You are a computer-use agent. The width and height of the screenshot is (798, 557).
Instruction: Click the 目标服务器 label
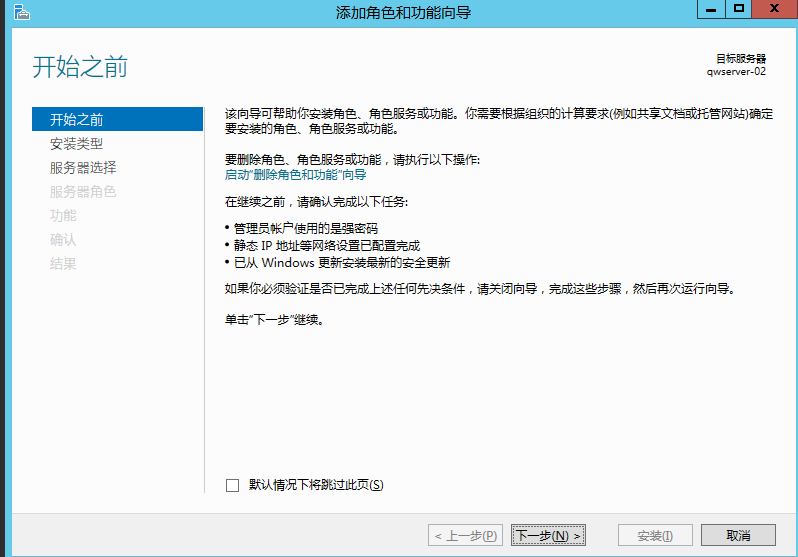point(741,59)
